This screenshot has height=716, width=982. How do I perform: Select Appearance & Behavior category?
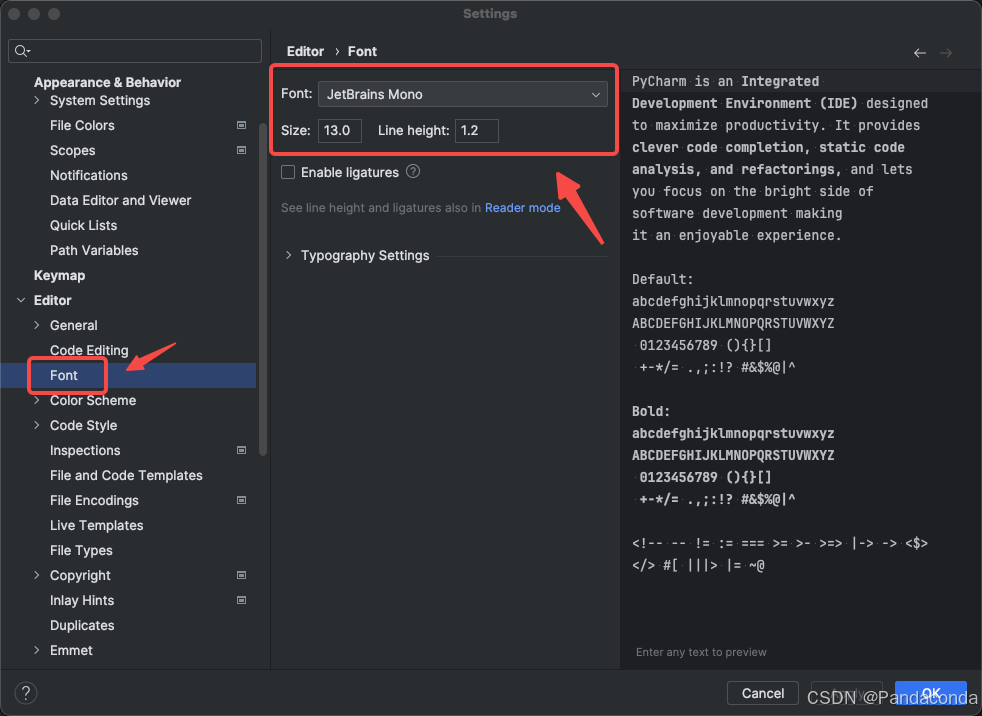[x=107, y=82]
